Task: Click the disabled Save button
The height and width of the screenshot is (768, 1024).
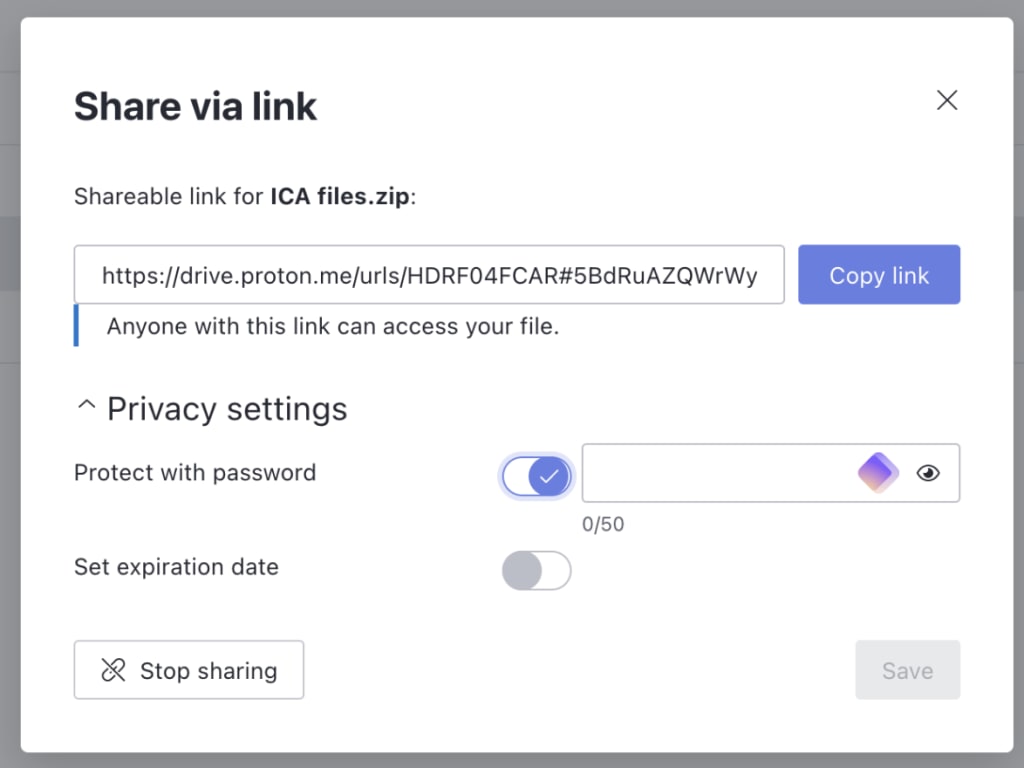Action: 907,670
